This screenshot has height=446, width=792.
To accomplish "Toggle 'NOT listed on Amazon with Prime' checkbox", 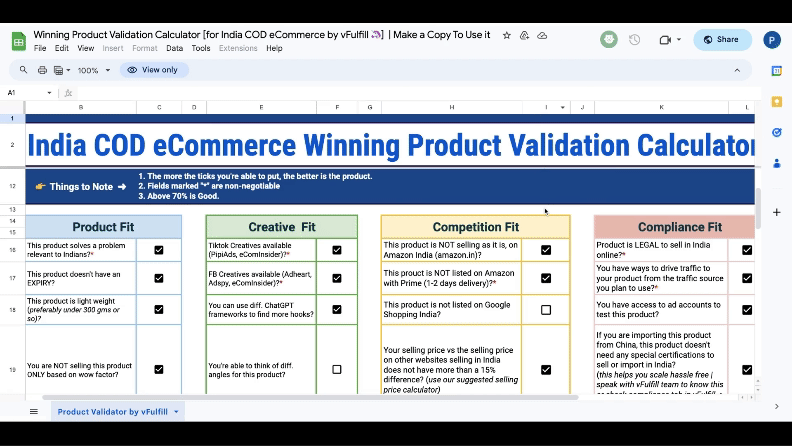I will coord(546,278).
